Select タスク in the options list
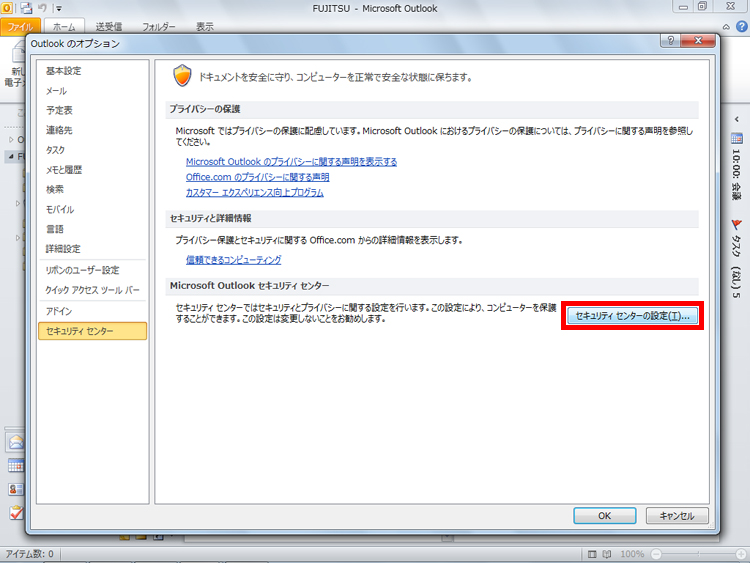750x563 pixels. tap(93, 150)
